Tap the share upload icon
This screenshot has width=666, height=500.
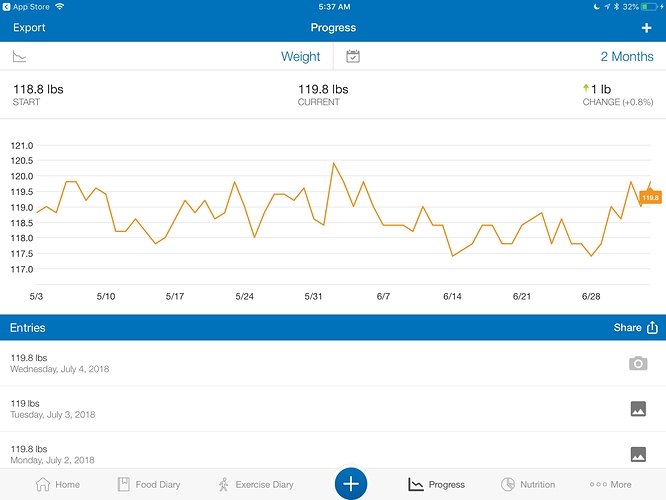coord(652,328)
